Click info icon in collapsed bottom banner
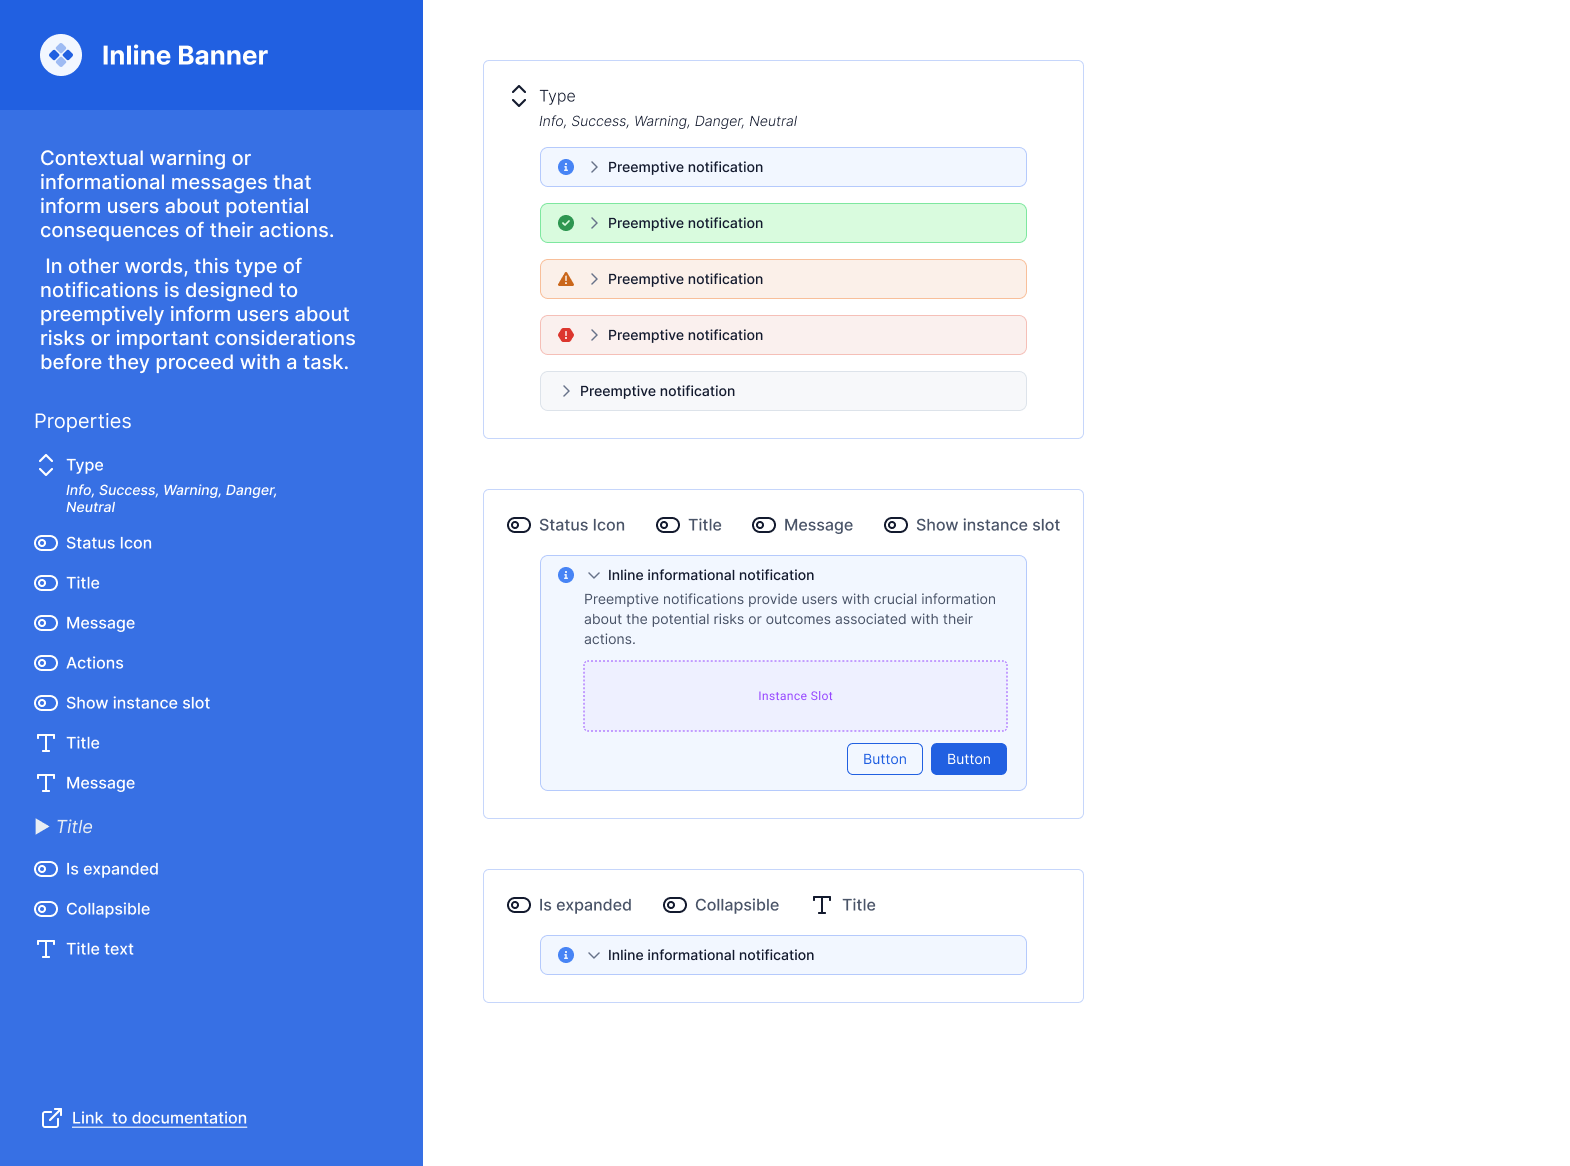This screenshot has width=1570, height=1166. (566, 955)
